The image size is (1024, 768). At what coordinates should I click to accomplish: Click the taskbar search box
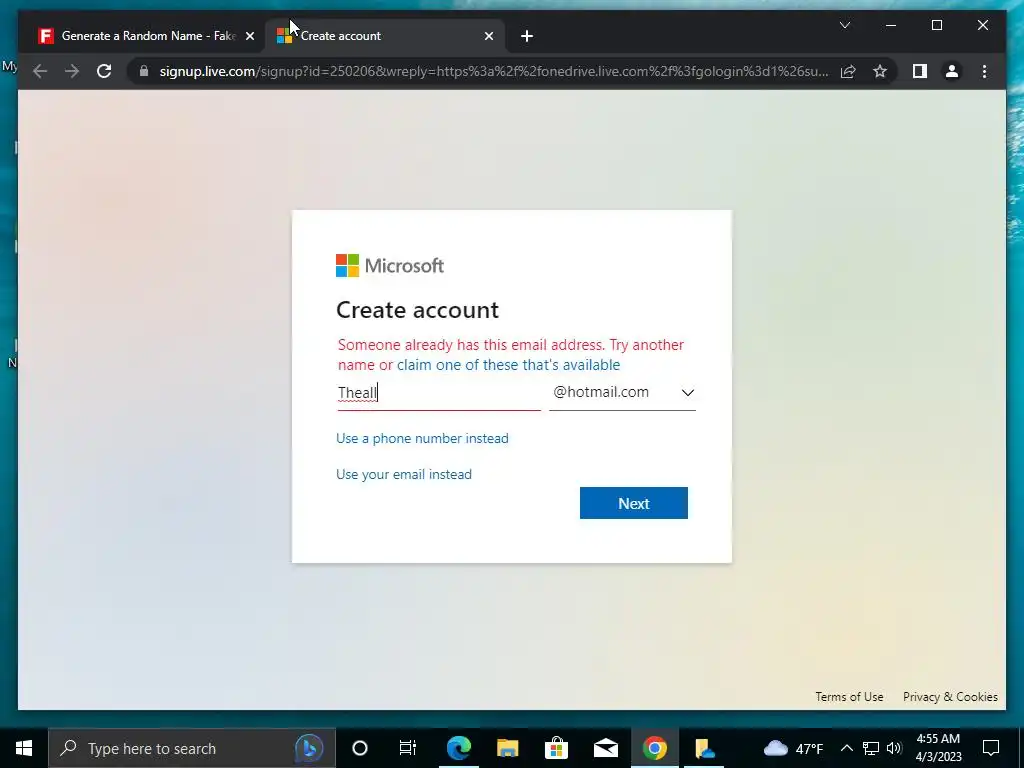click(191, 748)
